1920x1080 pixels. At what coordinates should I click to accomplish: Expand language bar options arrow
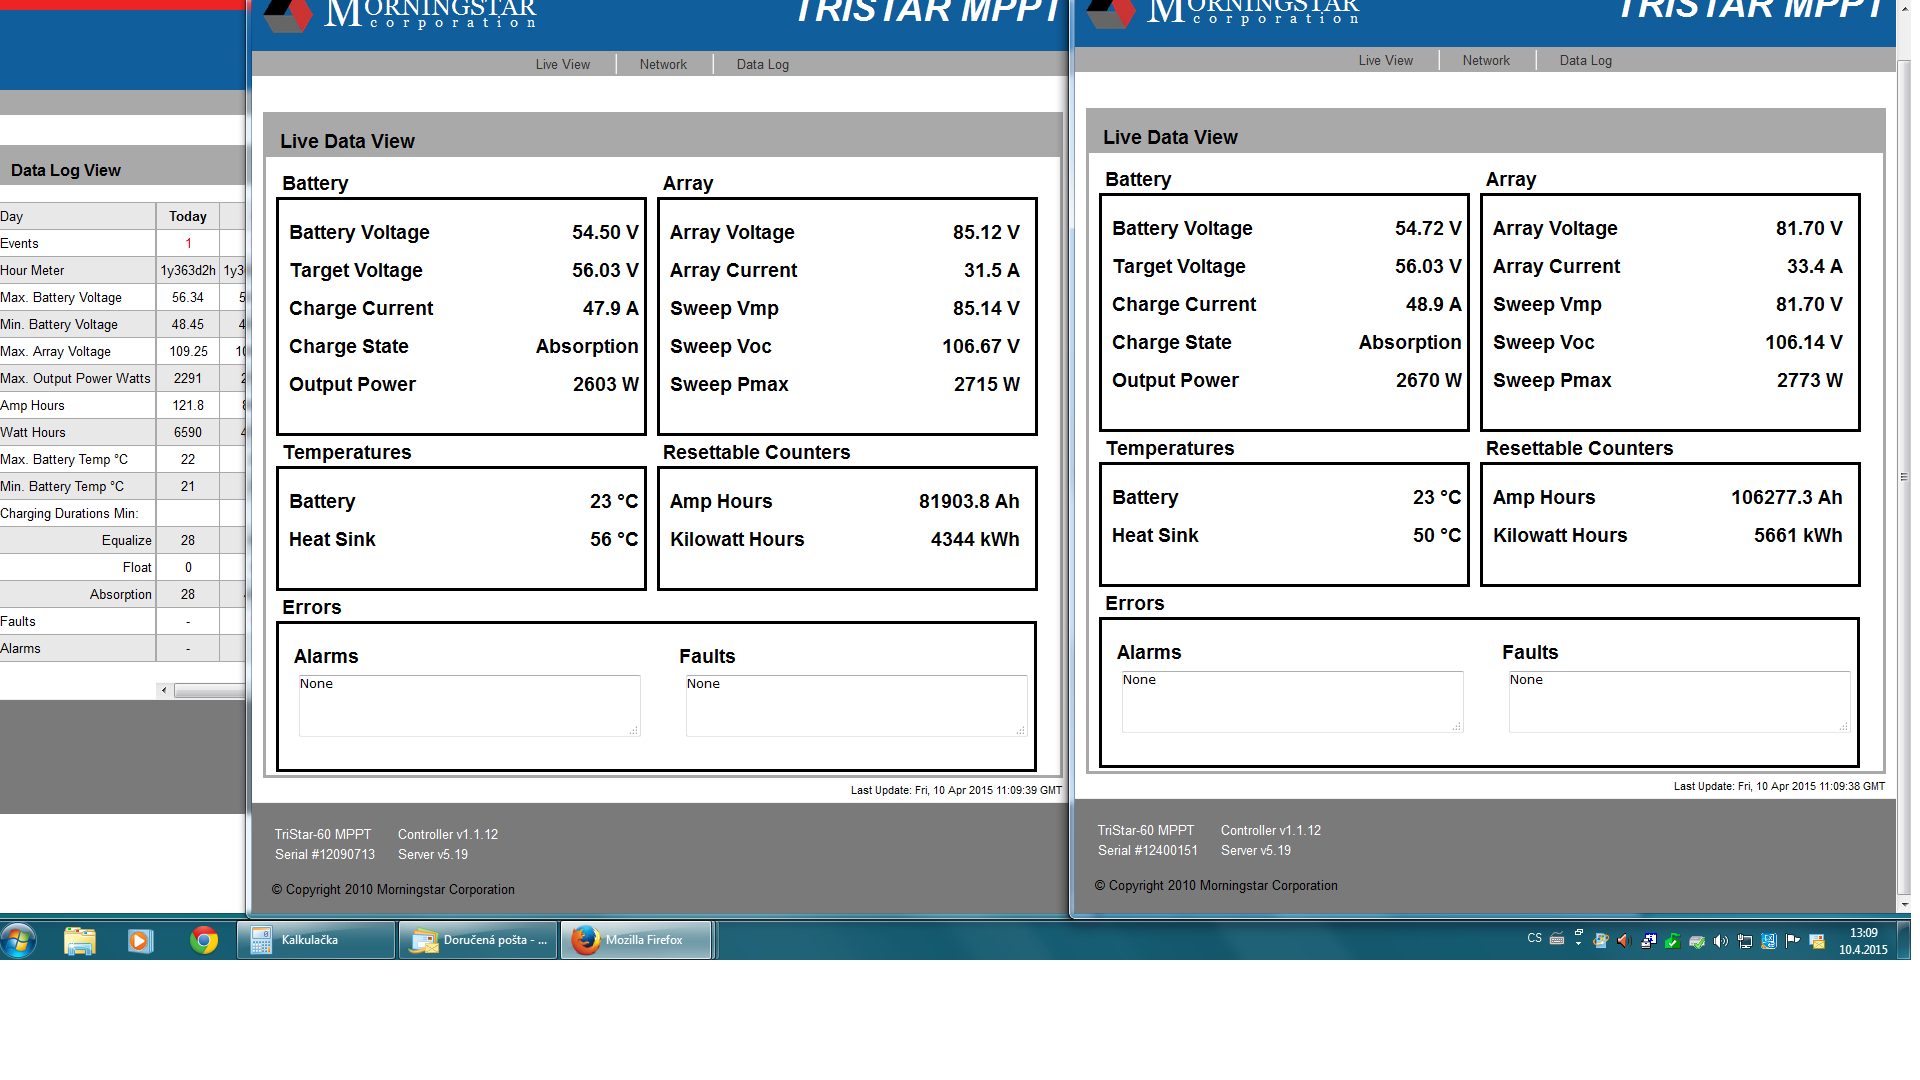pyautogui.click(x=1578, y=943)
